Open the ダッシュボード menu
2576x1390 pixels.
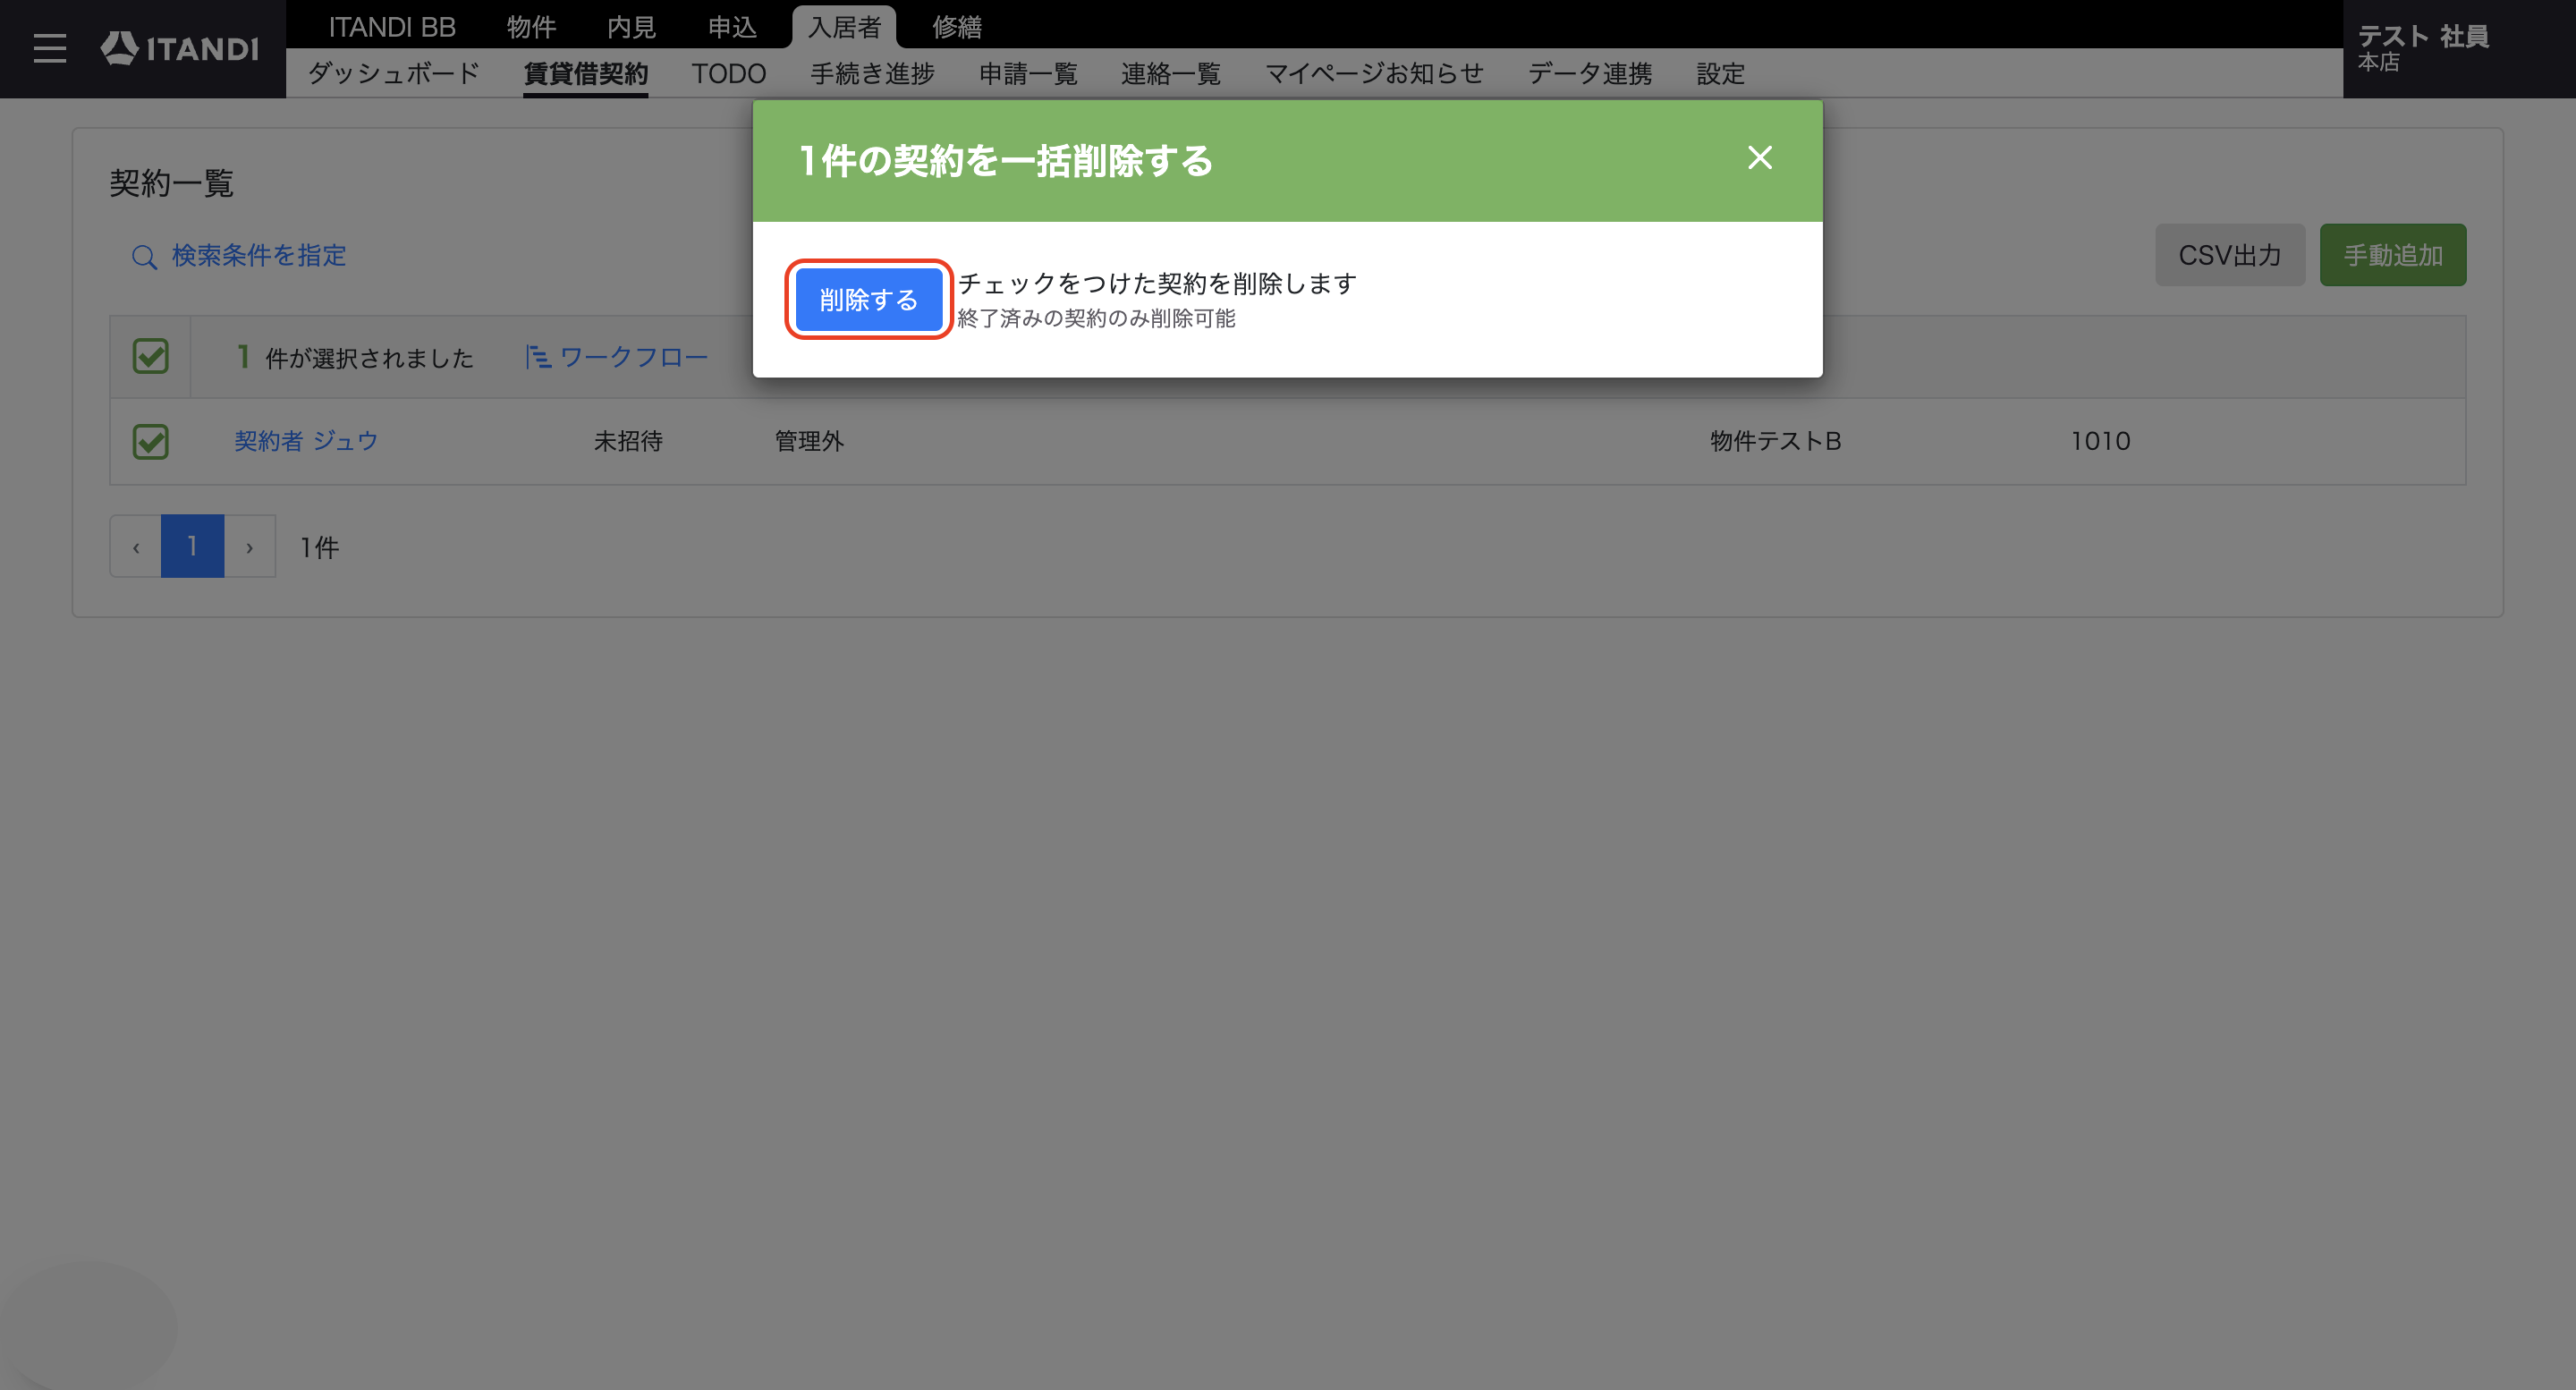coord(394,73)
